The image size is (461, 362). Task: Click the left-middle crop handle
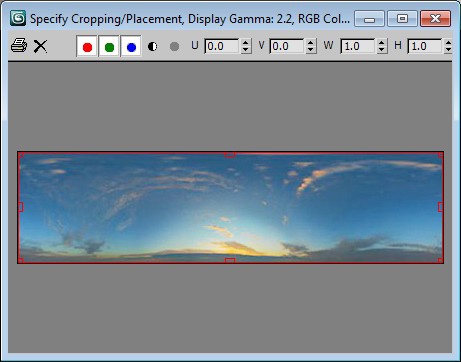pyautogui.click(x=20, y=207)
